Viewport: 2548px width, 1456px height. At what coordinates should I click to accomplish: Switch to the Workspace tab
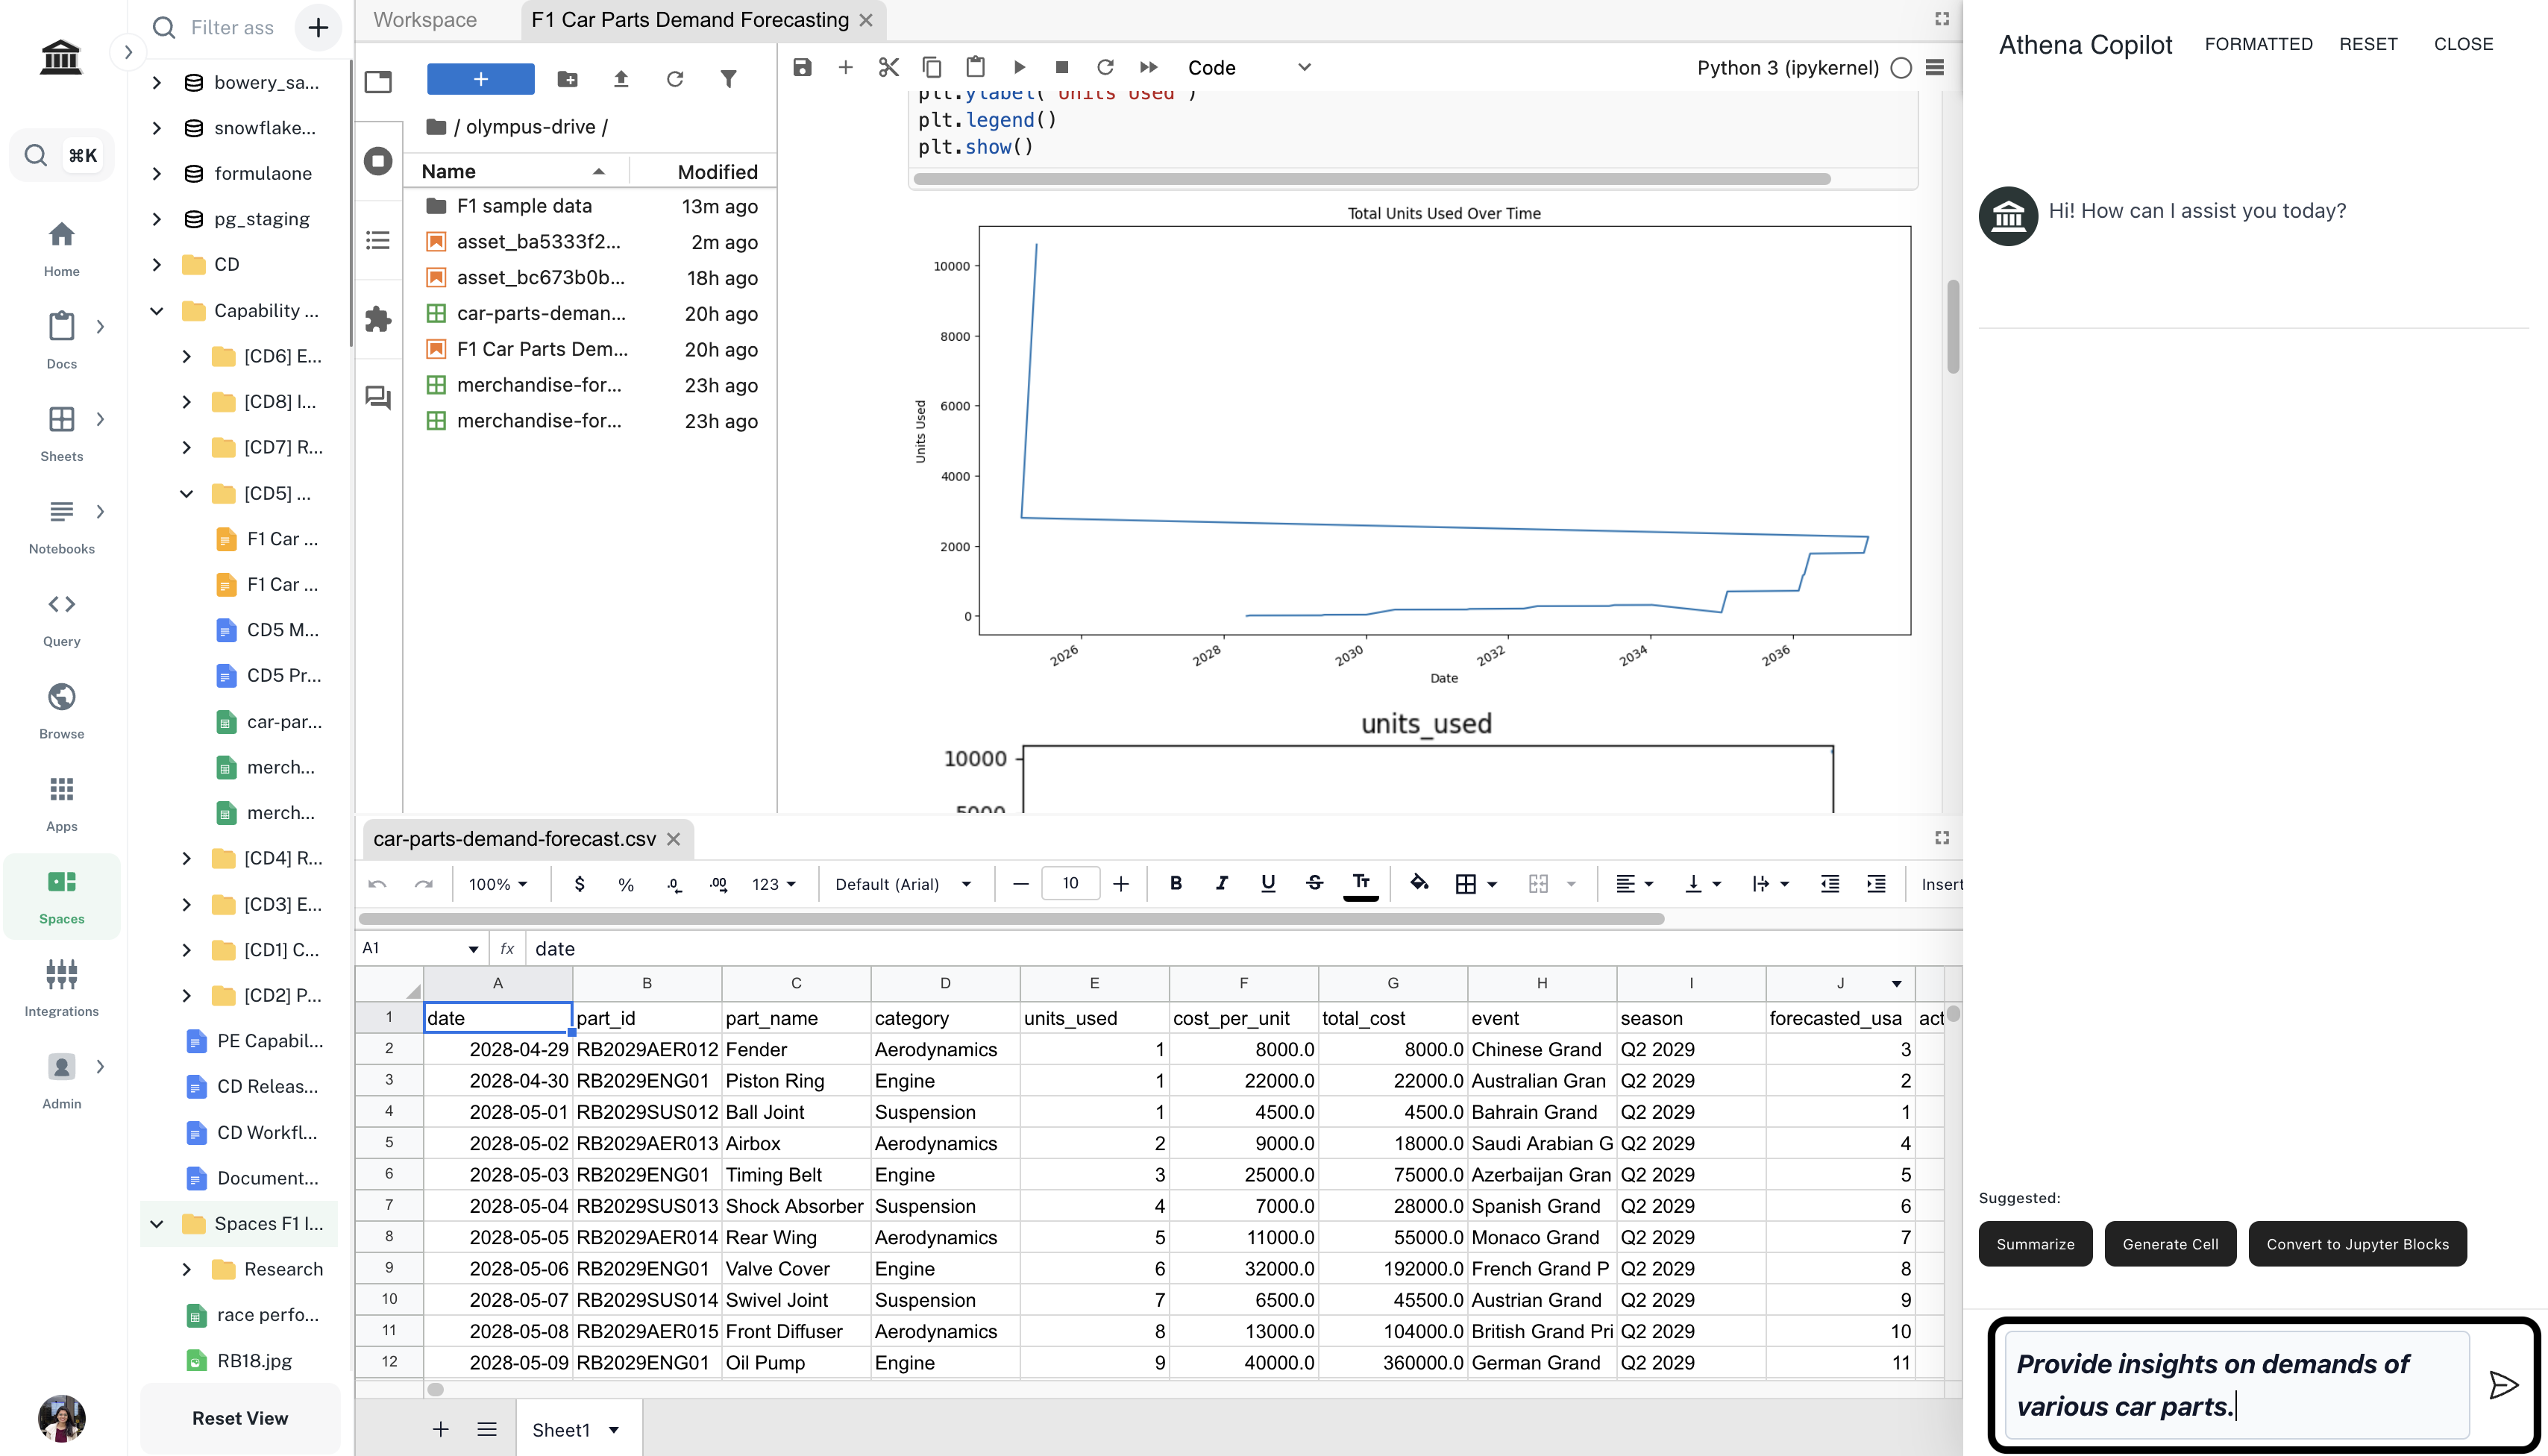point(425,20)
